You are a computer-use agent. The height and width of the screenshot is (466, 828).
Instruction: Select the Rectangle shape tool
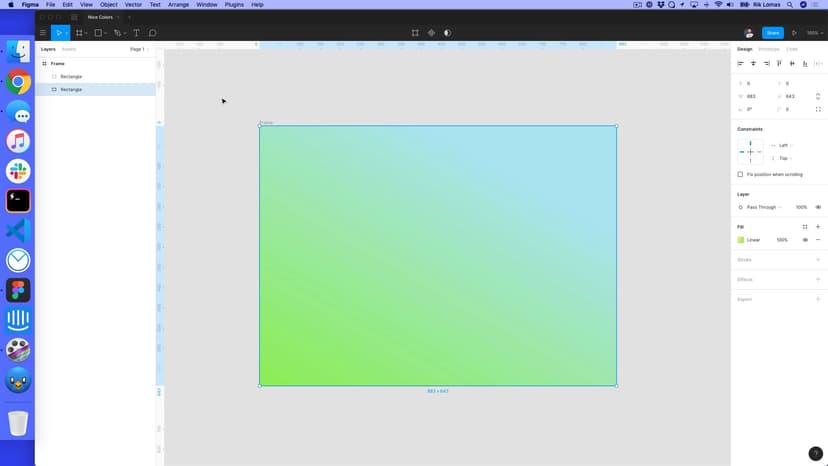click(x=97, y=33)
